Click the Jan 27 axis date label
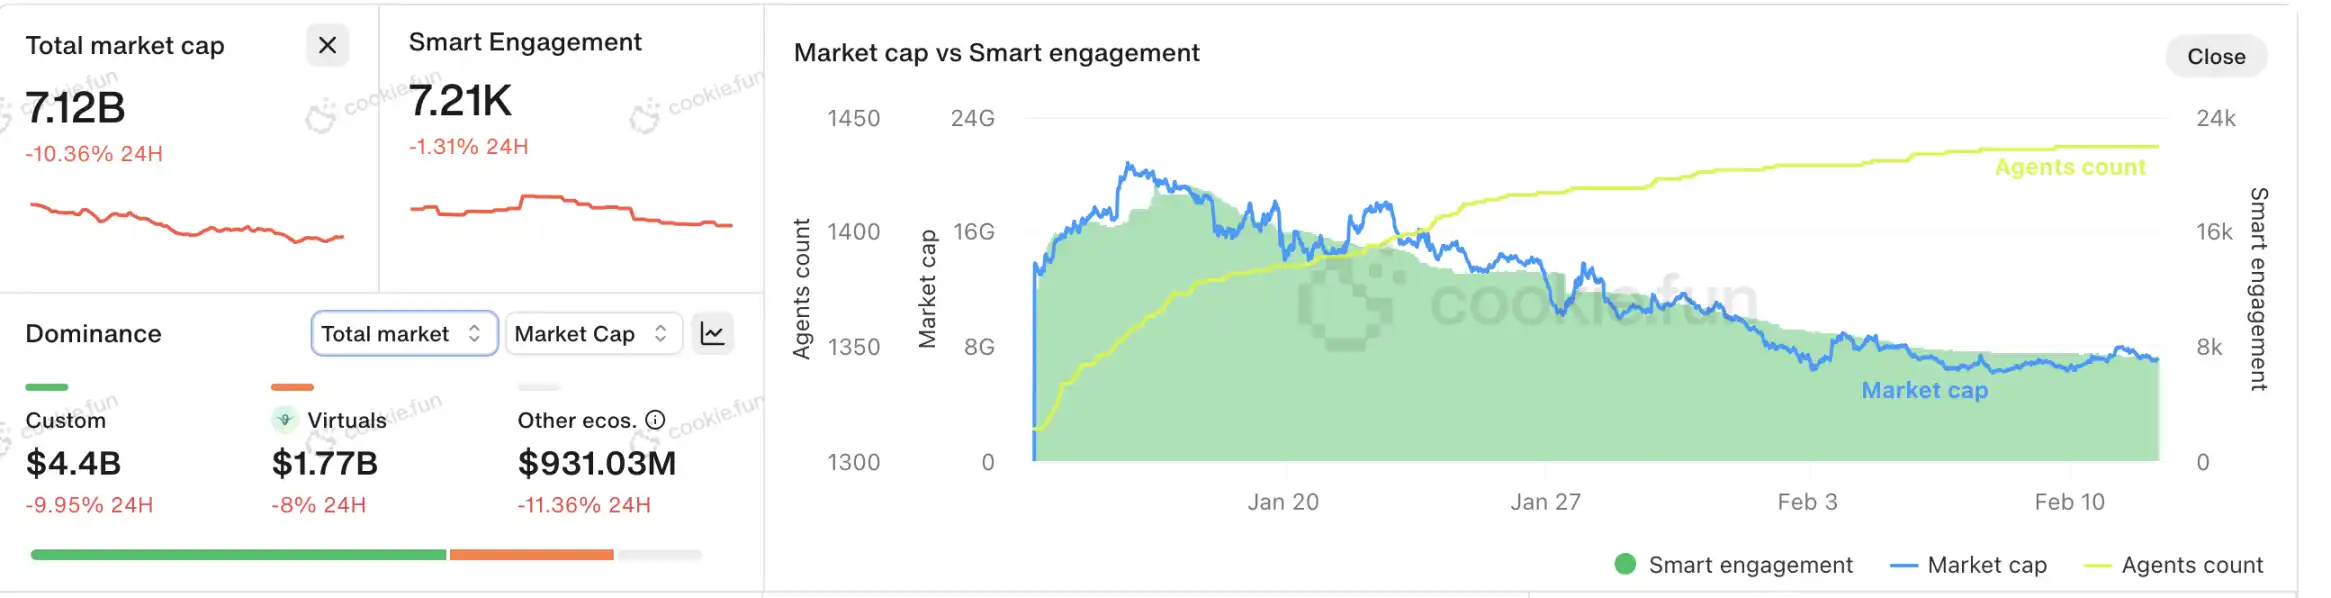Viewport: 2331px width, 598px height. pyautogui.click(x=1545, y=502)
